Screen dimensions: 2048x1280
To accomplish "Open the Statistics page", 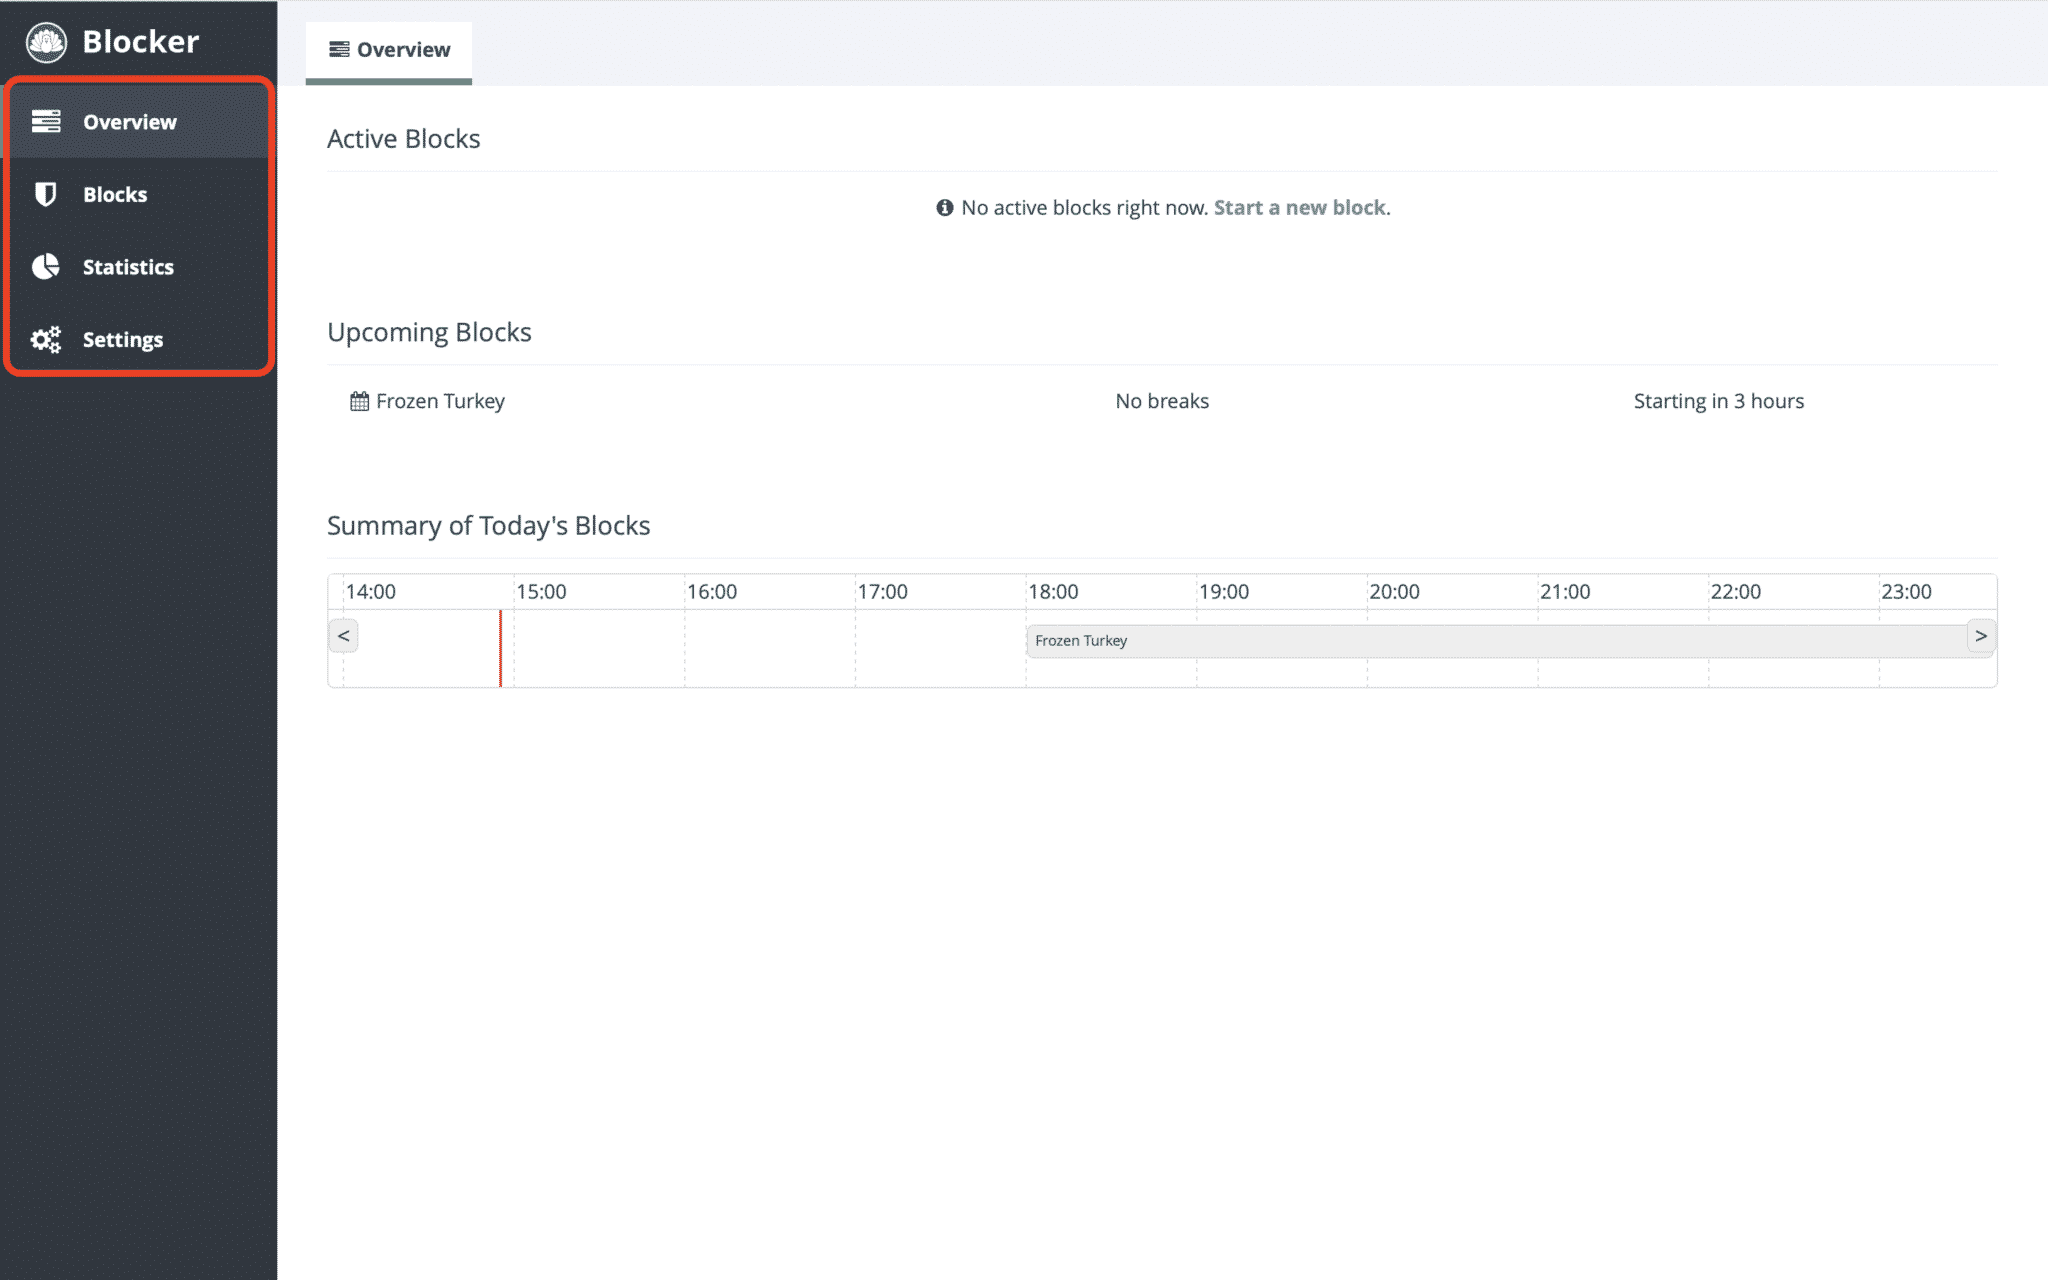I will coord(140,267).
